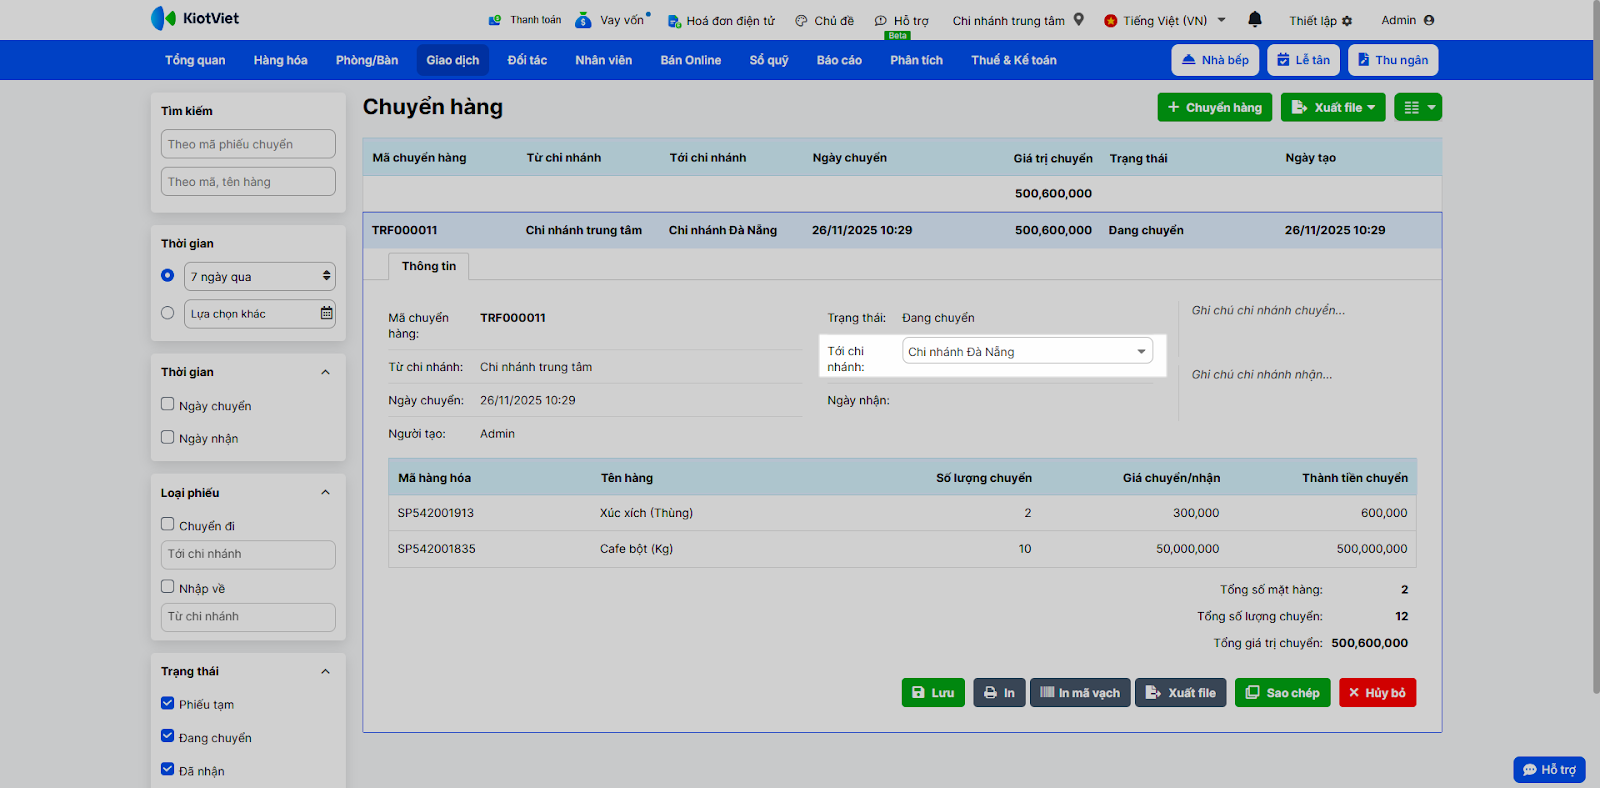Click the Xuất file button in detail panel
The height and width of the screenshot is (788, 1600).
click(x=1181, y=692)
